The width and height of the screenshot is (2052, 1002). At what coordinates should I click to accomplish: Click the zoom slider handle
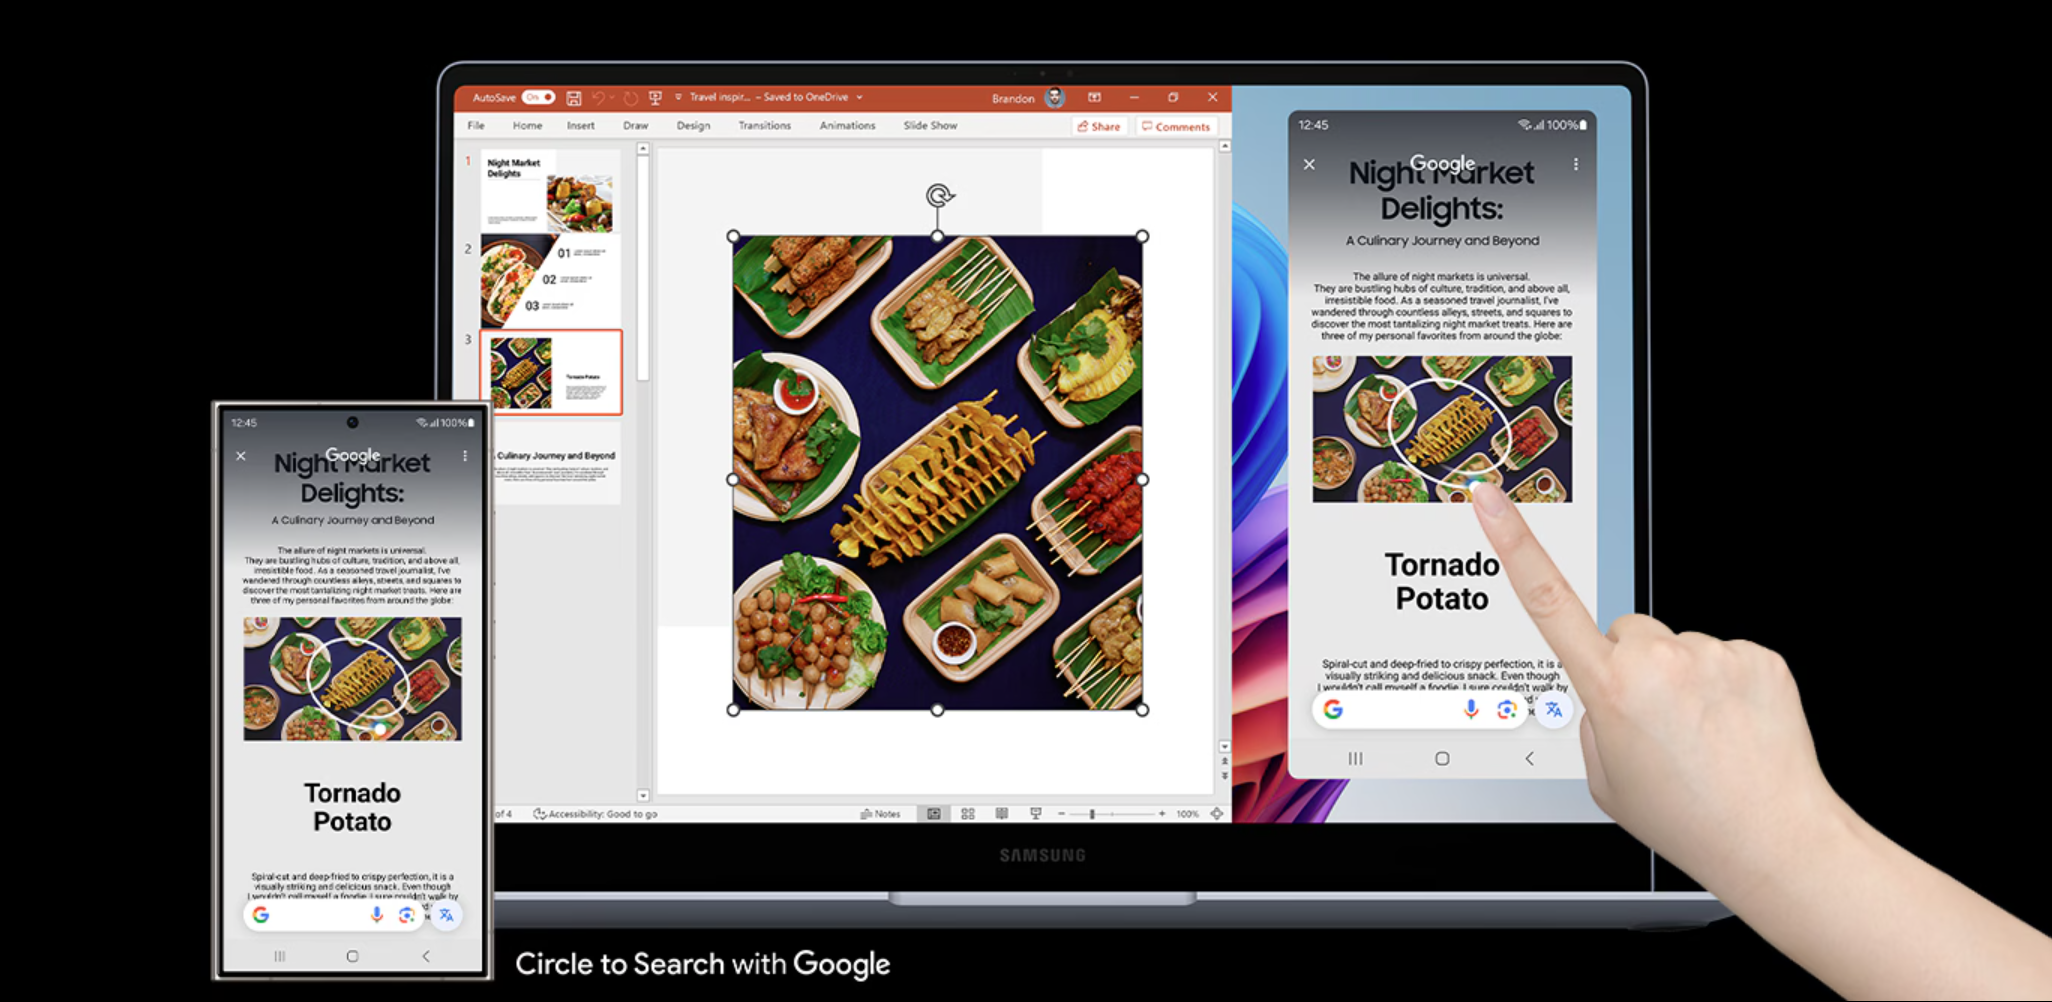click(1092, 814)
